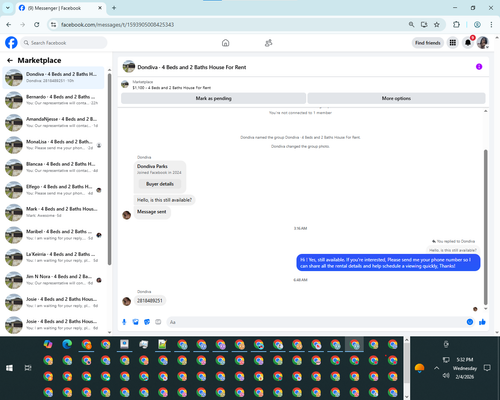Open the volume control in tray
The width and height of the screenshot is (500, 400).
click(x=446, y=376)
